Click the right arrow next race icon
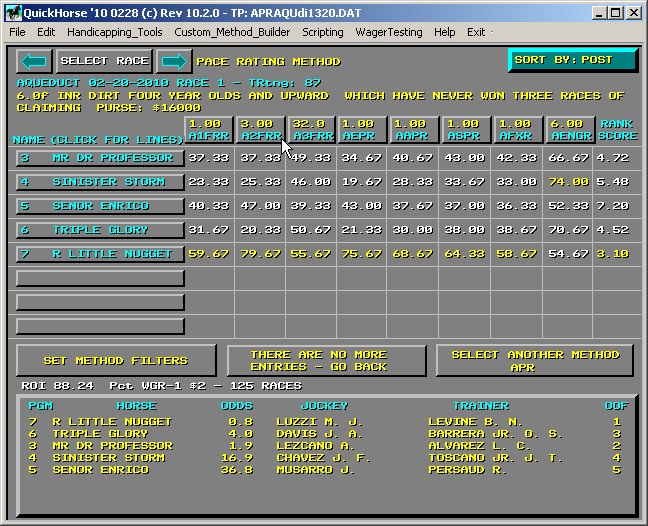Viewport: 648px width, 526px height. 172,61
